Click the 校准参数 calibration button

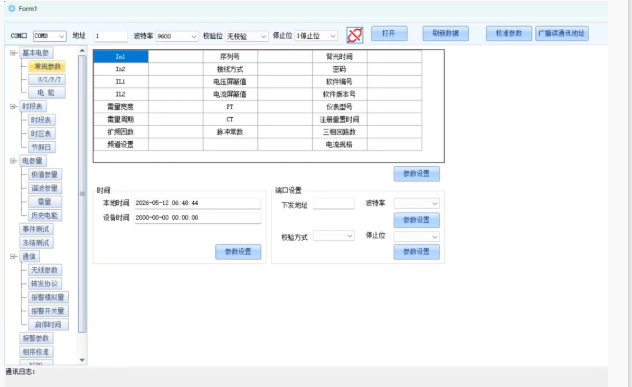(509, 33)
